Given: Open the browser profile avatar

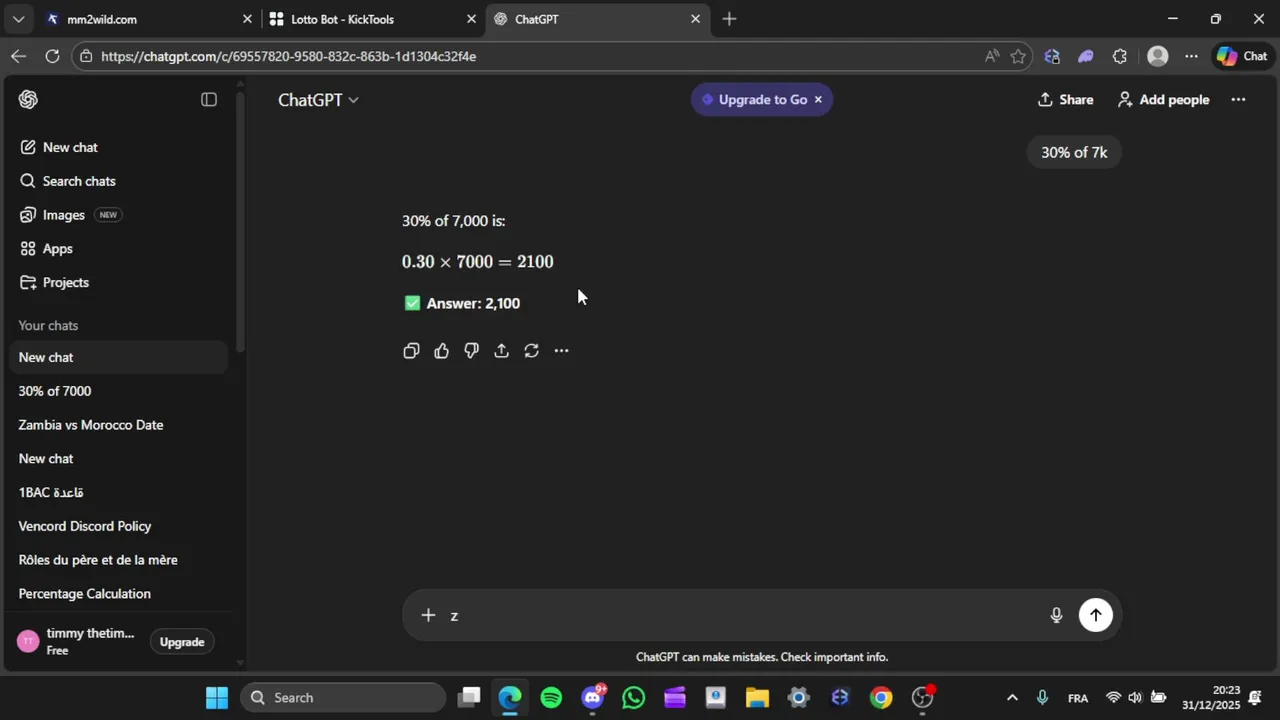Looking at the screenshot, I should [1158, 56].
